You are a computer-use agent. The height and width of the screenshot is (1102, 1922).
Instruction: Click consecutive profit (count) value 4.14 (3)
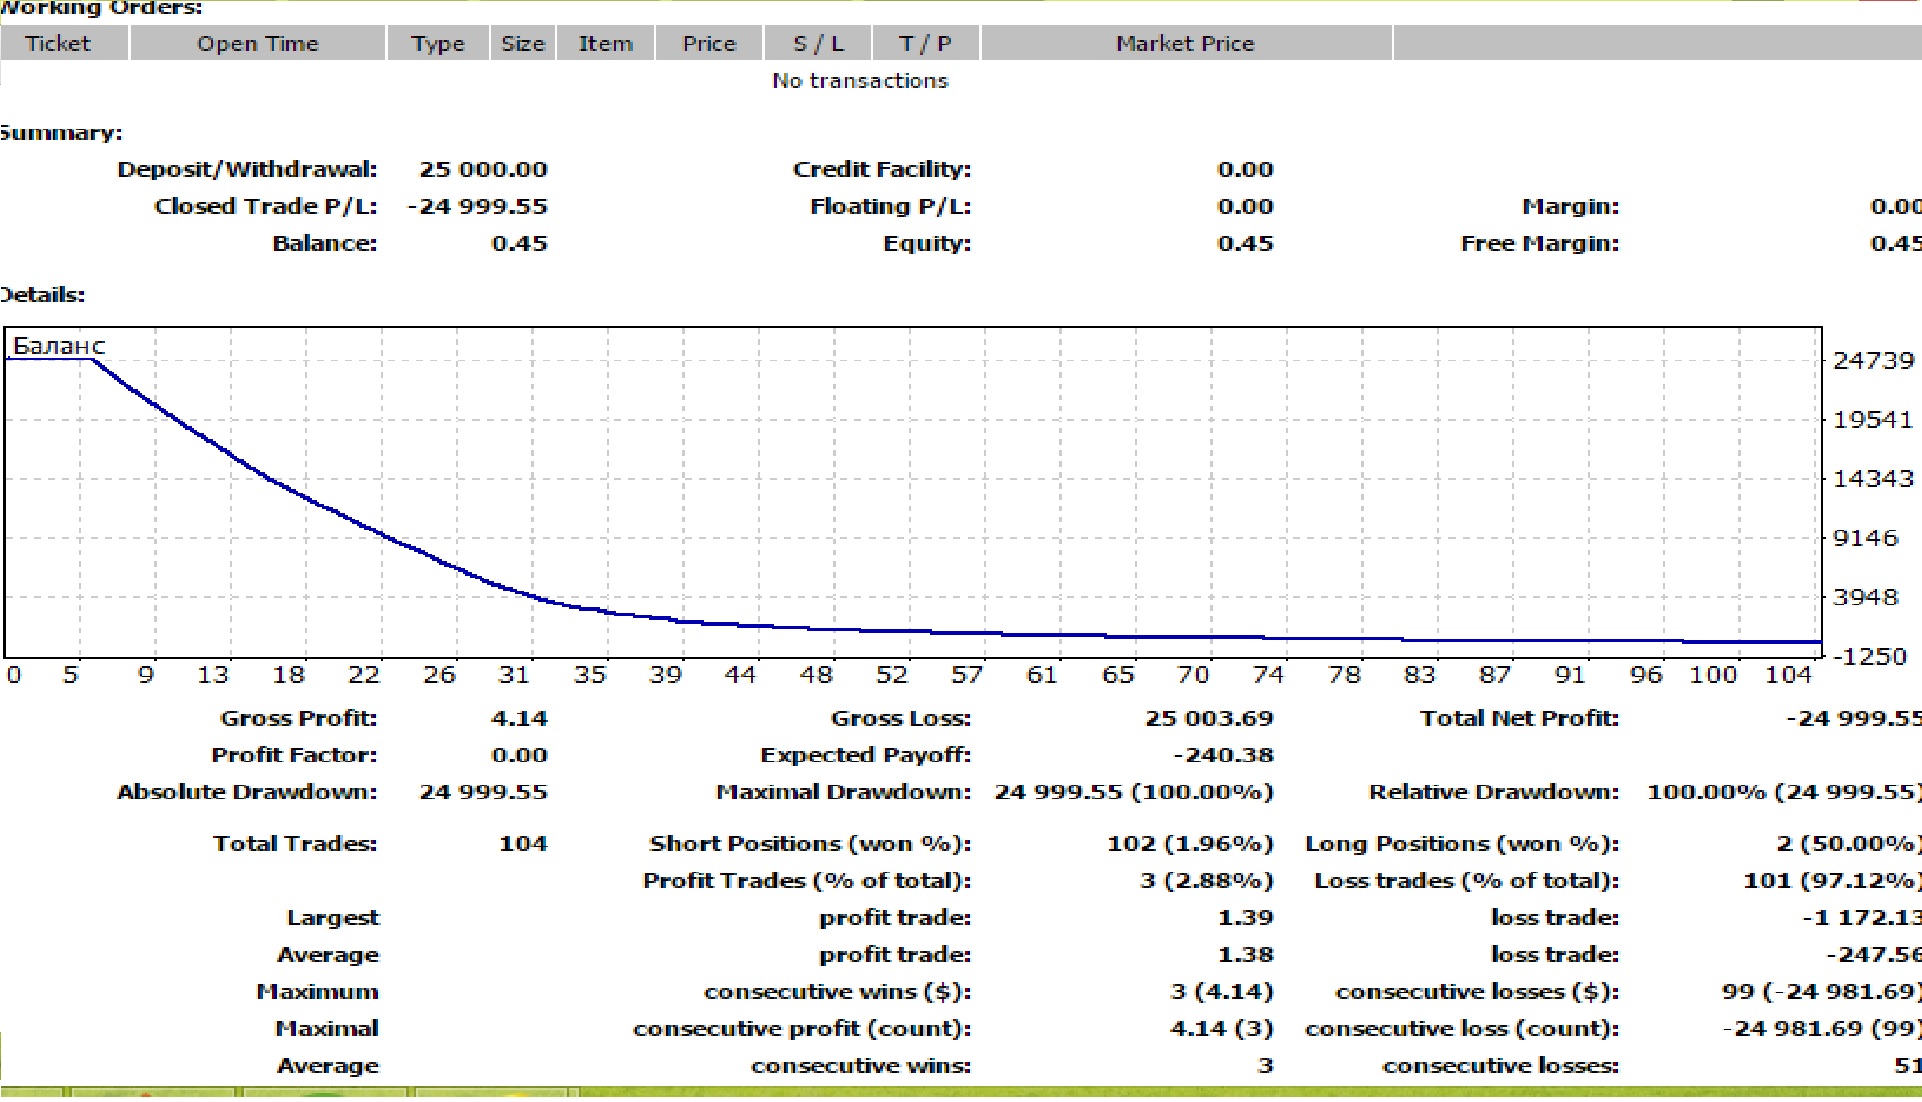coord(1222,1029)
